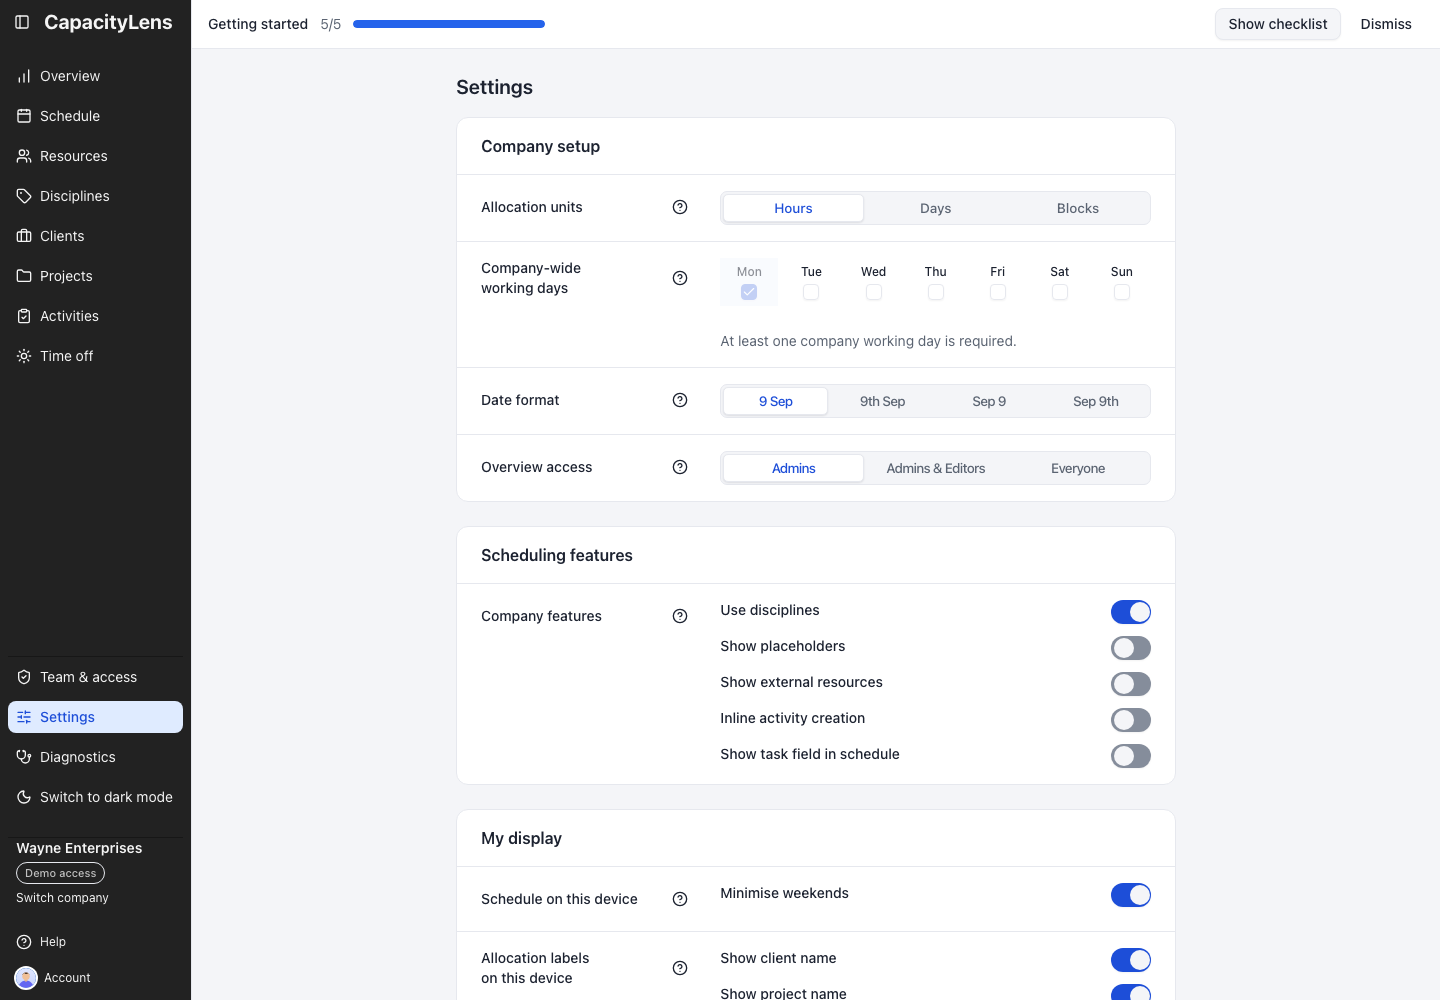Click the Projects folder icon
The width and height of the screenshot is (1440, 1000).
click(24, 276)
